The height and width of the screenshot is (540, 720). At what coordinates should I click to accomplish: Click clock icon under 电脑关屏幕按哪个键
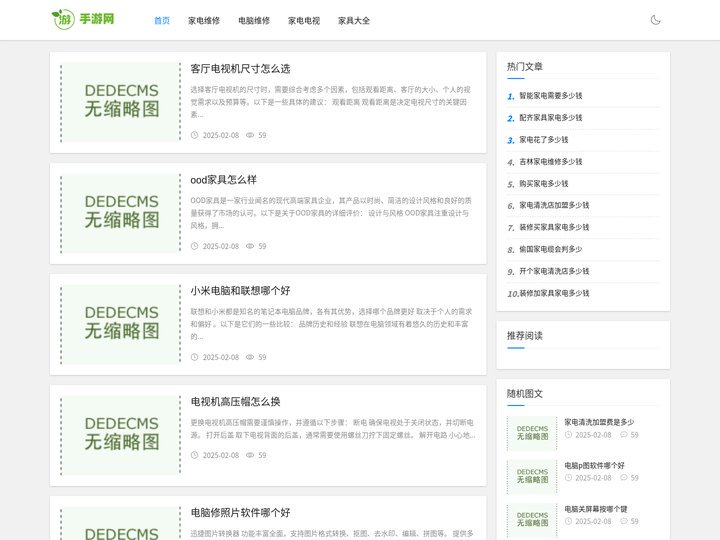tap(568, 521)
